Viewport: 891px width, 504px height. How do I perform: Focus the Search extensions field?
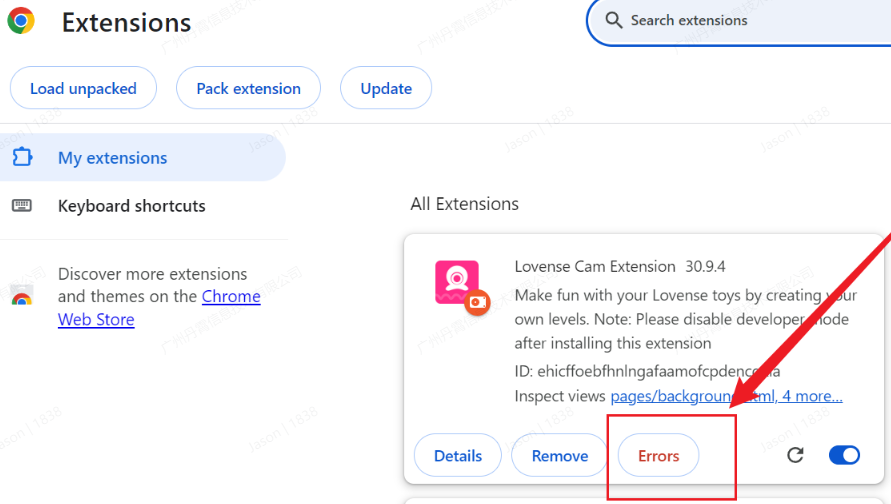pos(739,21)
